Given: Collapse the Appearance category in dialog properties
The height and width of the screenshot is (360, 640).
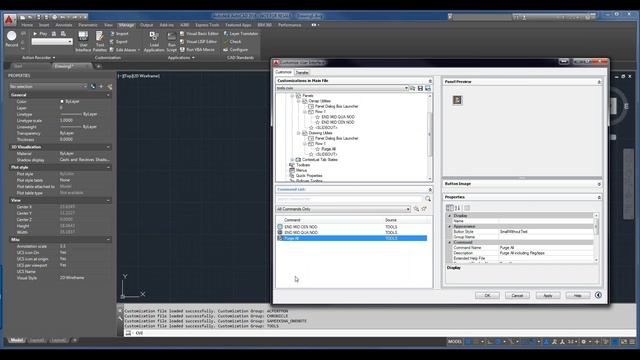Looking at the screenshot, I should click(x=450, y=226).
